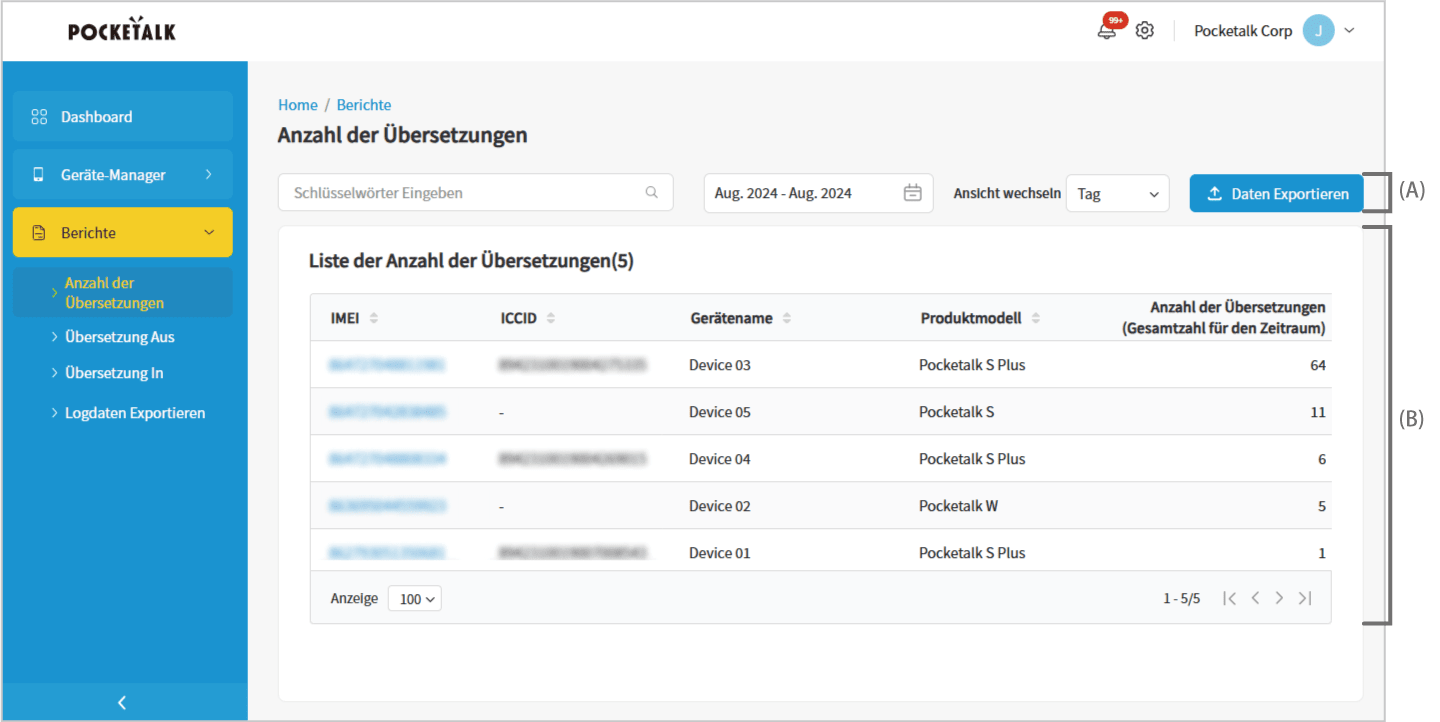Sort by IMEI column arrows

point(374,318)
